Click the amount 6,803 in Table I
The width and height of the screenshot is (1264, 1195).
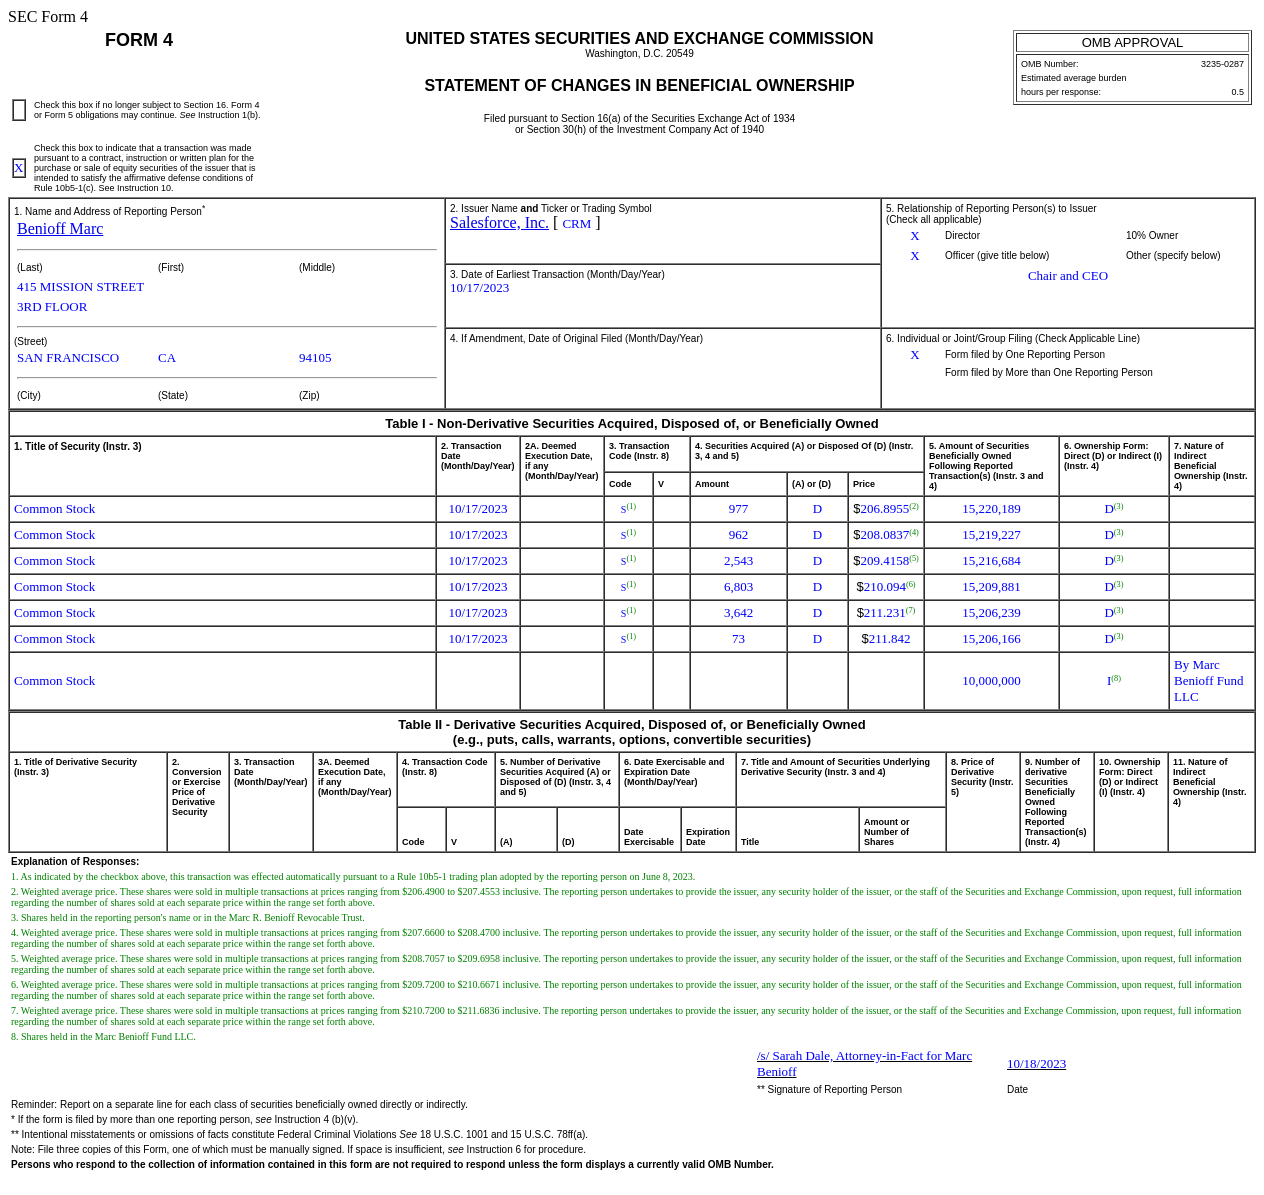(x=738, y=587)
